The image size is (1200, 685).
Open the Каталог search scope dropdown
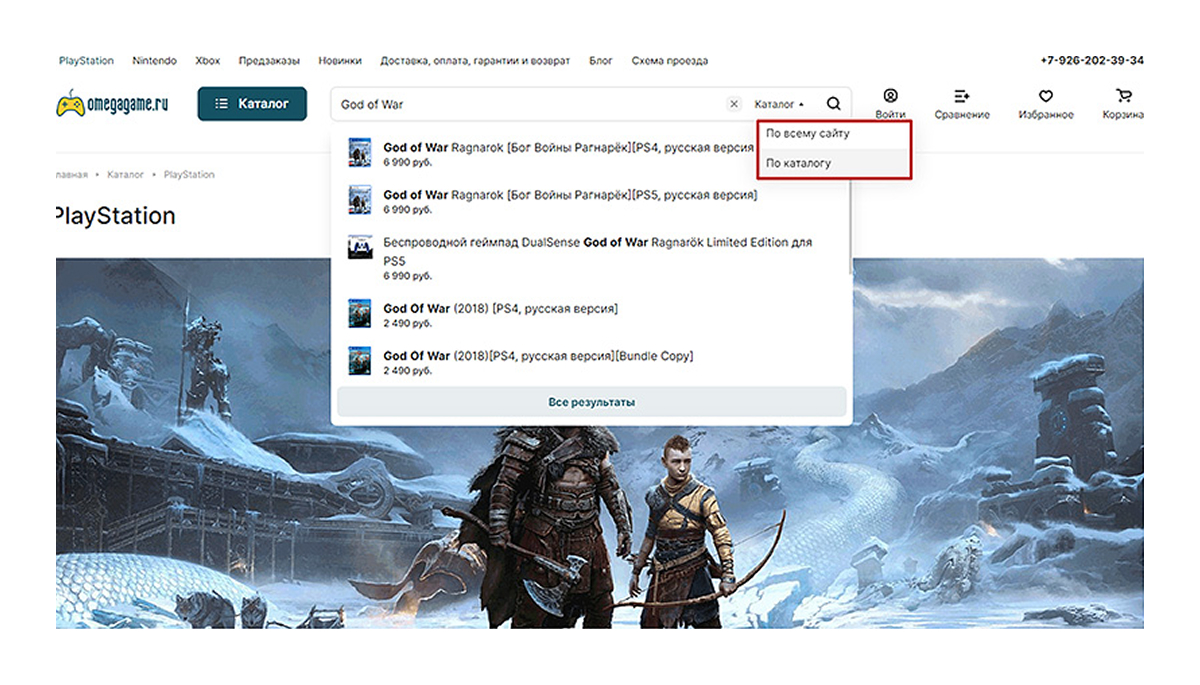[779, 104]
